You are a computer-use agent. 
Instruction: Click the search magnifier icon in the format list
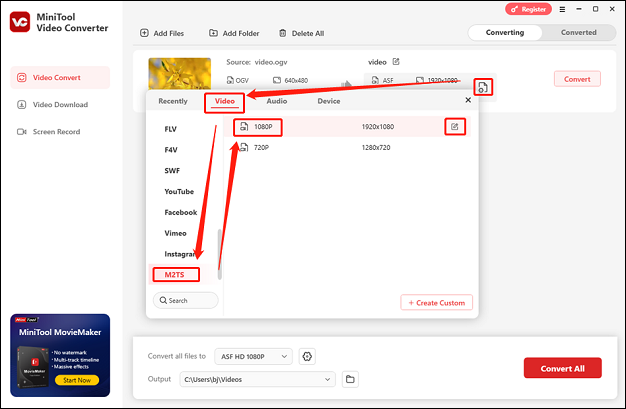pos(163,300)
